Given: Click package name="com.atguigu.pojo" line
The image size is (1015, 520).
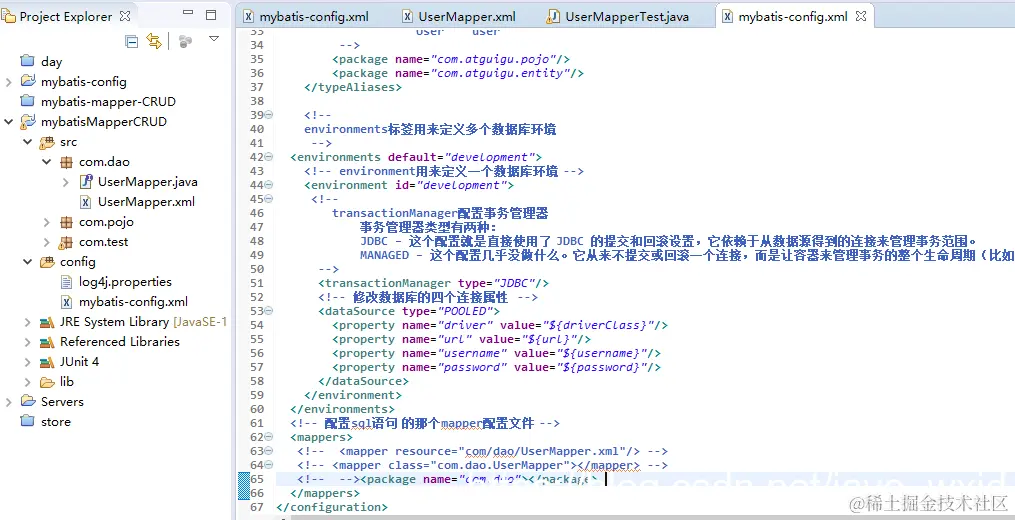Looking at the screenshot, I should tap(451, 59).
